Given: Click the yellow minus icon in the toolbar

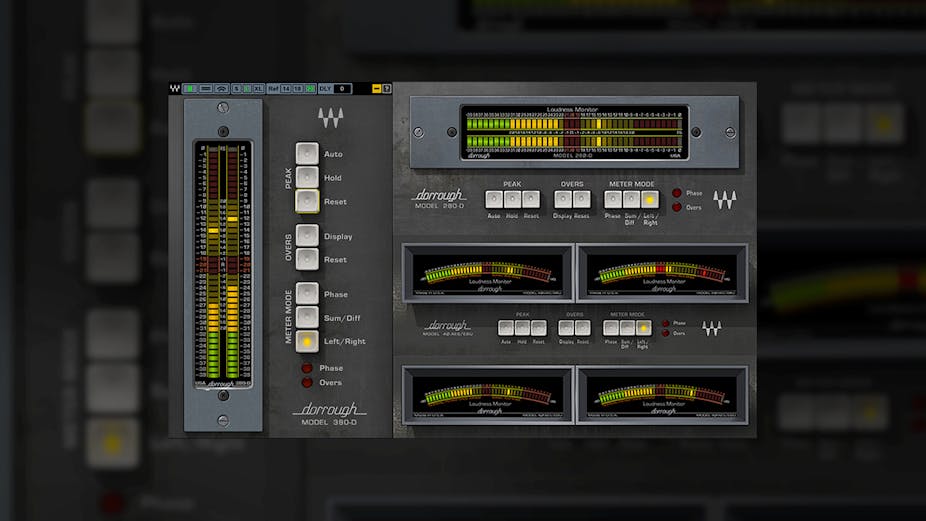Looking at the screenshot, I should pyautogui.click(x=376, y=89).
